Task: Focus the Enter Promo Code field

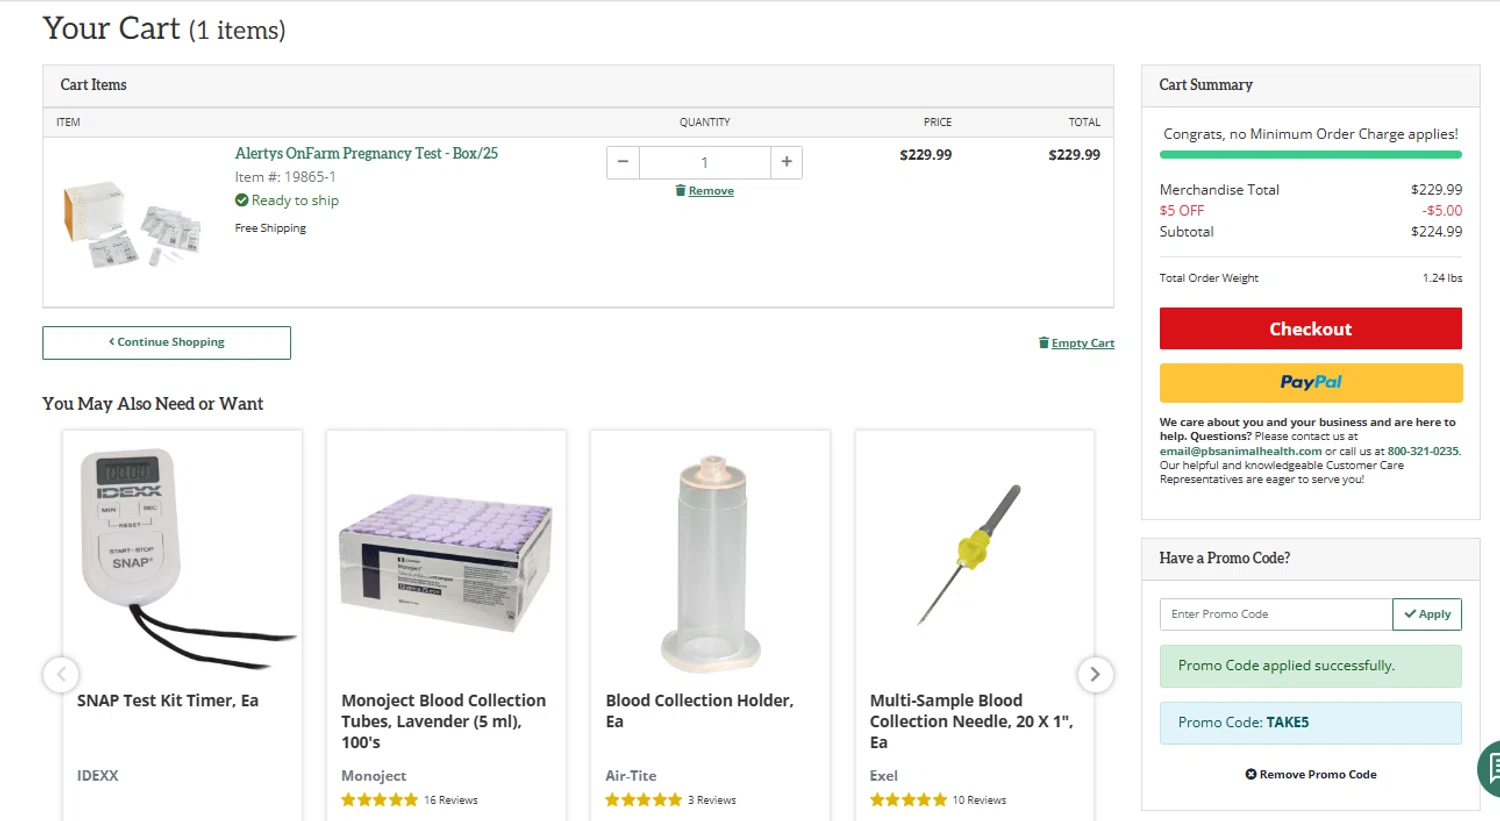Action: click(1276, 614)
